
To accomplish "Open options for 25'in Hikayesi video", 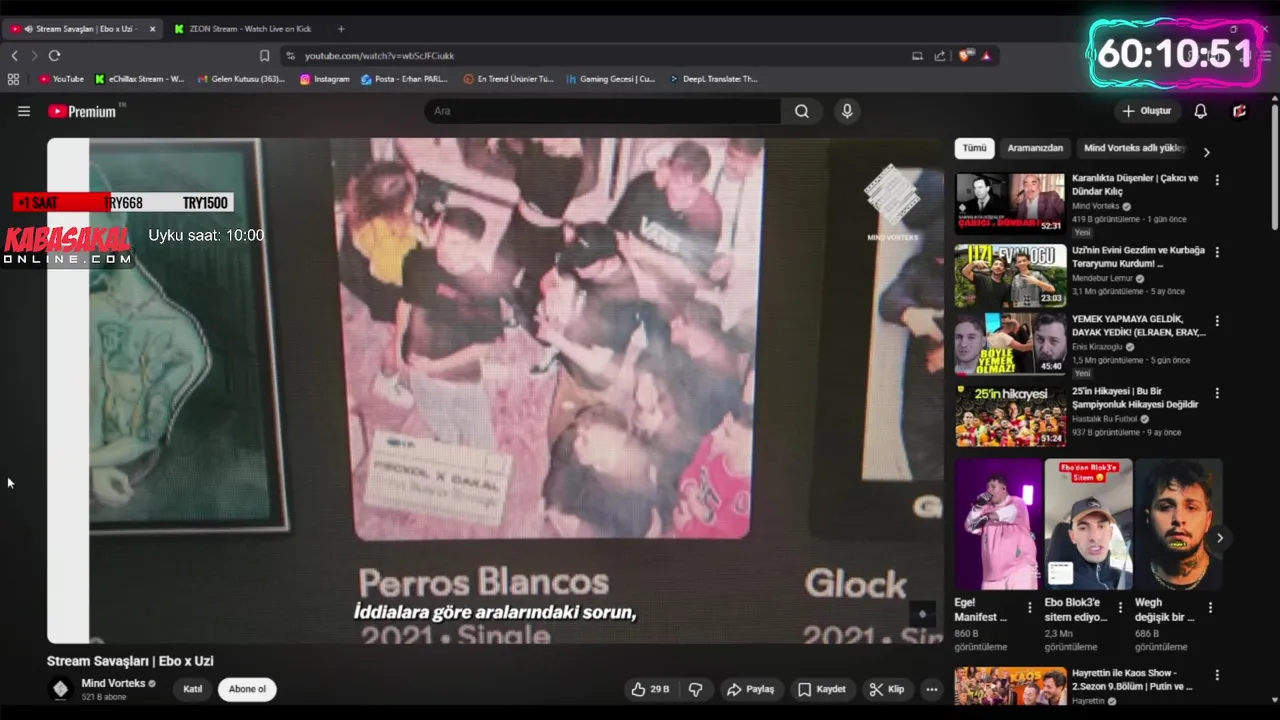I will coord(1217,393).
